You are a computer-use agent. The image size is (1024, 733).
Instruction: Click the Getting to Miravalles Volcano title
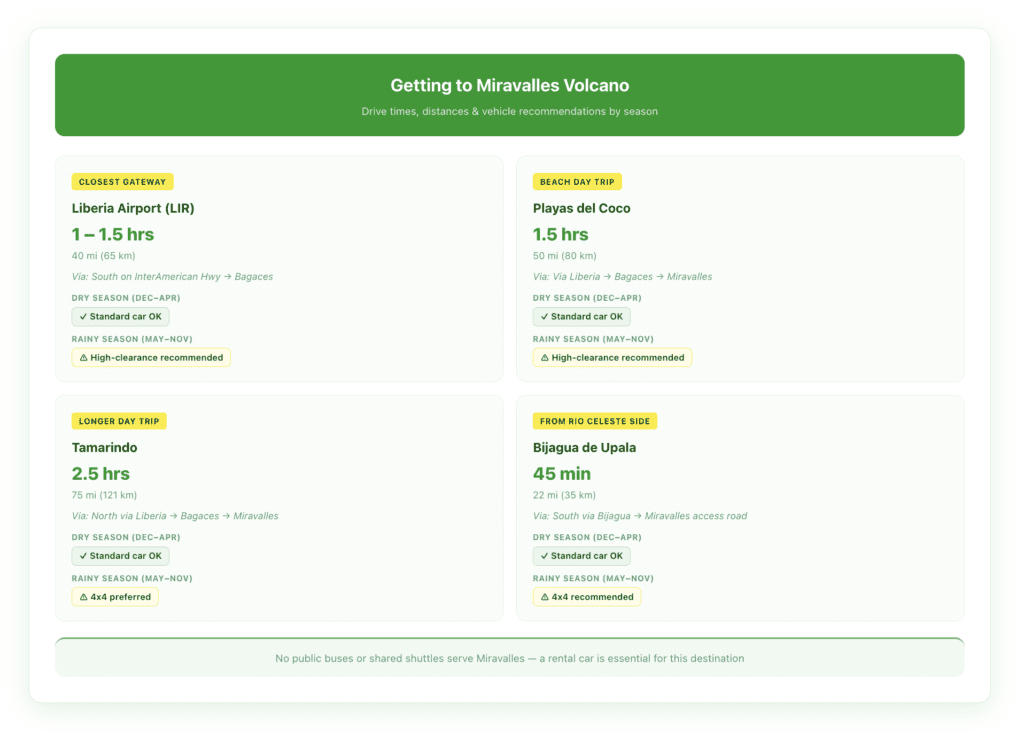click(509, 86)
